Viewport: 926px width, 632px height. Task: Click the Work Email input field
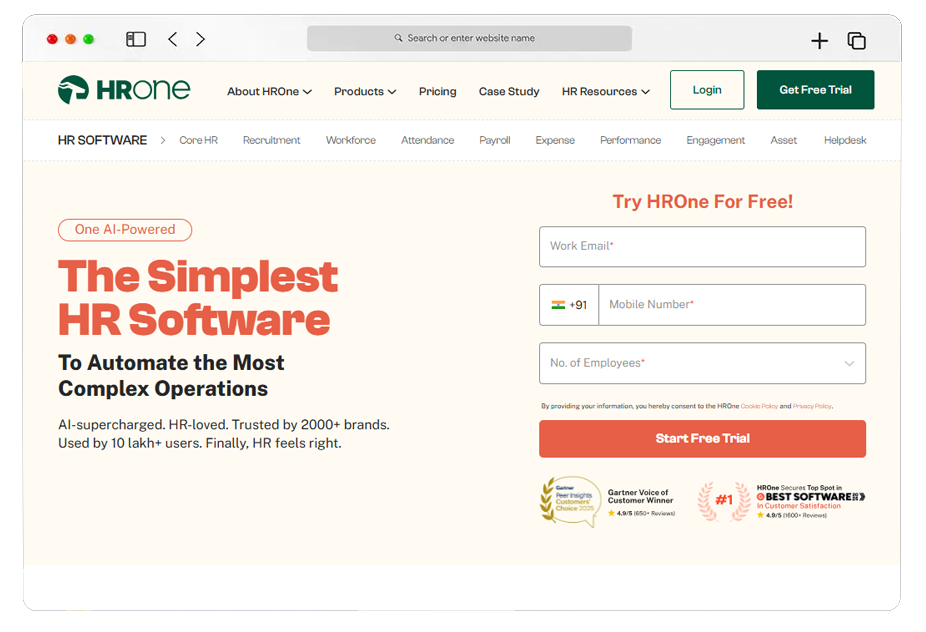point(702,247)
